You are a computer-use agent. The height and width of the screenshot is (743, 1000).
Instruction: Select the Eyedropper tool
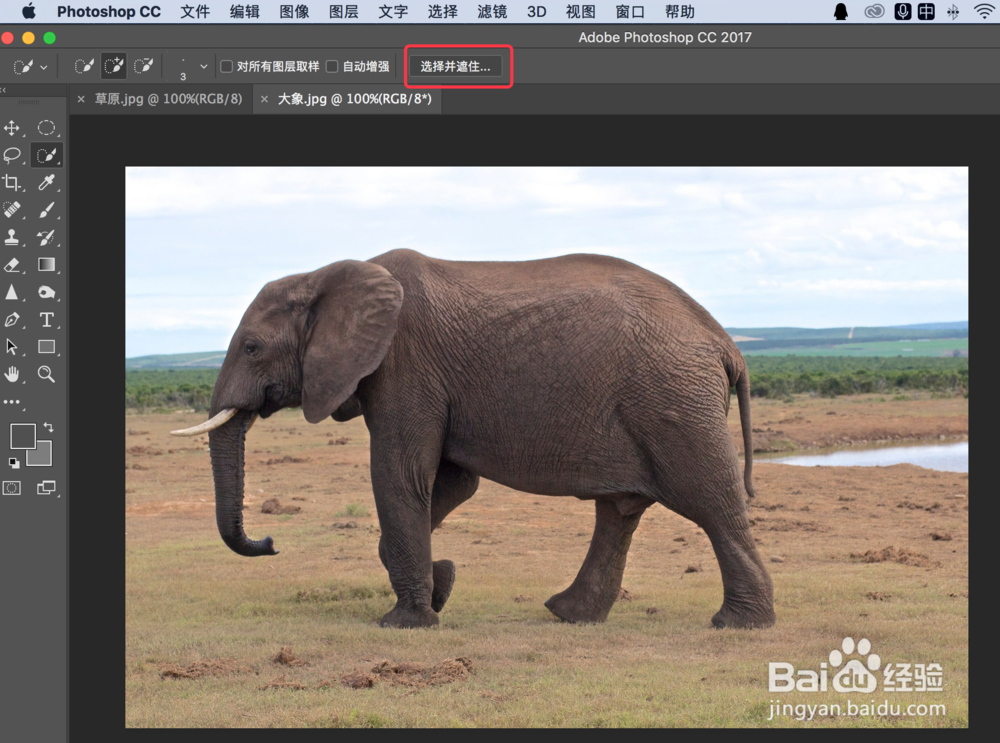pyautogui.click(x=47, y=183)
